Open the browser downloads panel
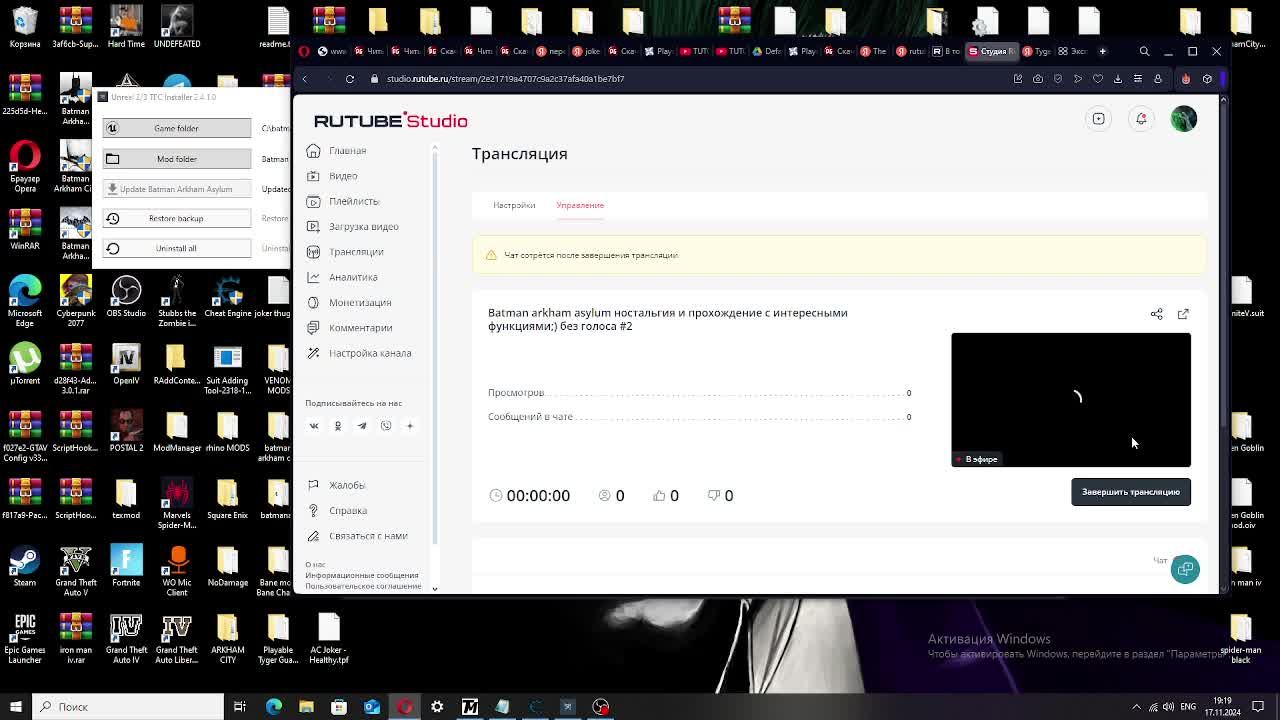 pos(1118,79)
